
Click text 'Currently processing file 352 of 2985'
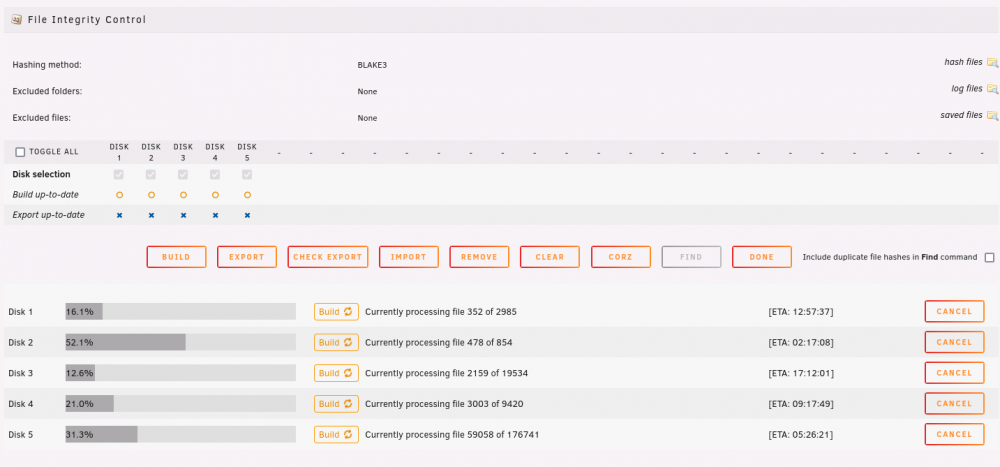(x=441, y=312)
